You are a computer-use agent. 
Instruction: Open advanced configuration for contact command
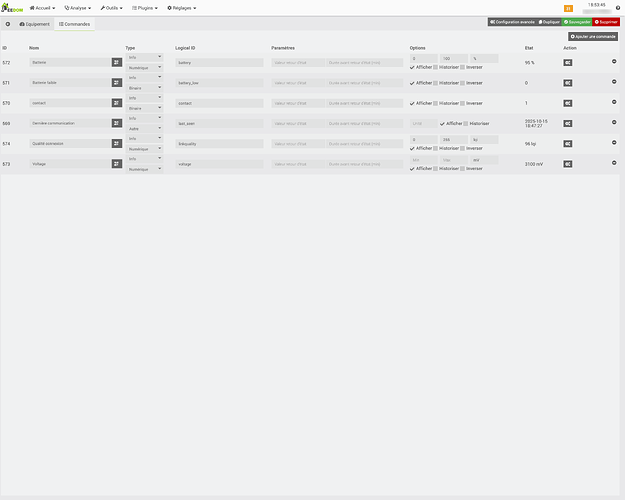coord(568,103)
